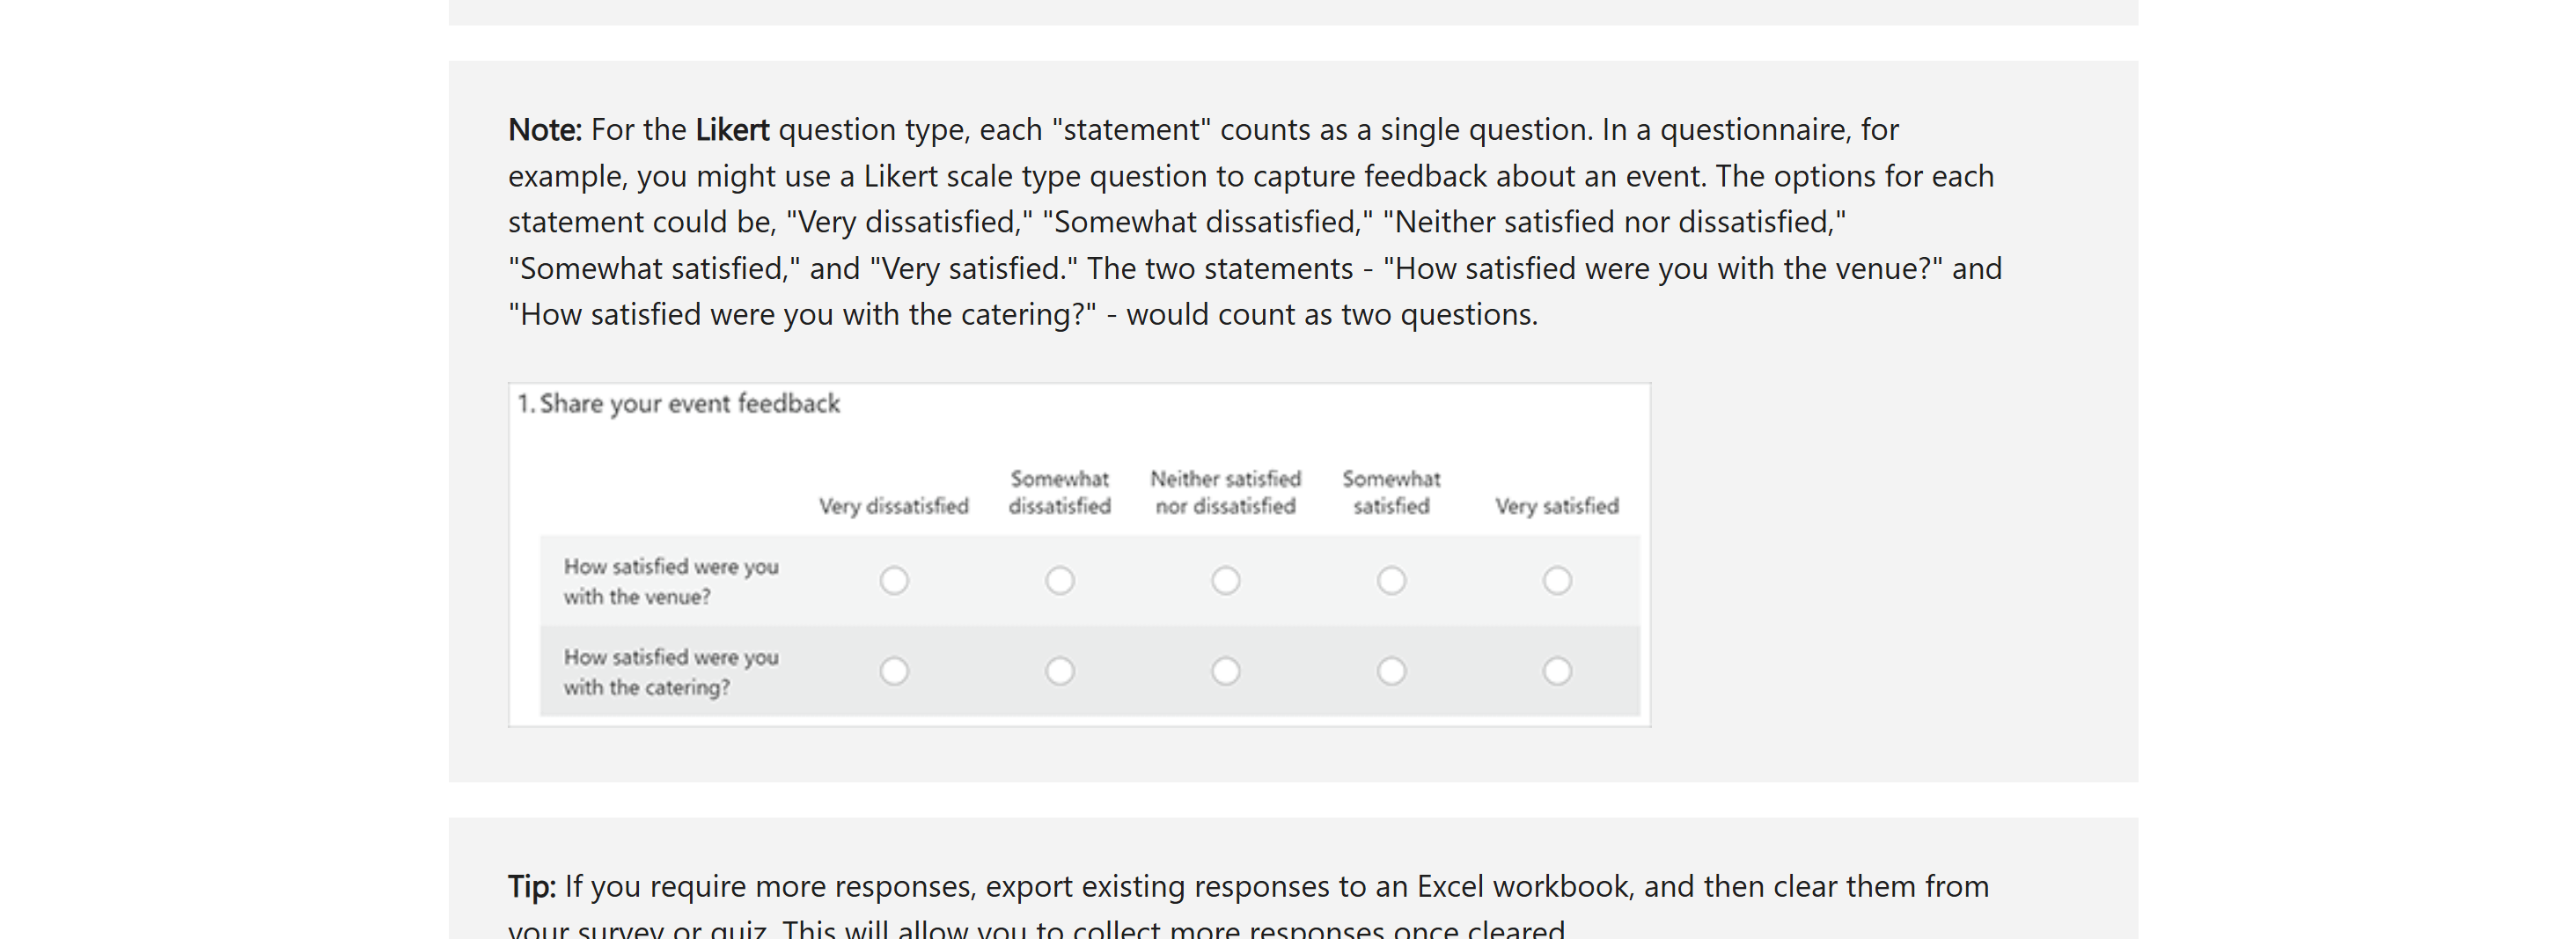Select Somewhat dissatisfied for the catering question
Viewport: 2576px width, 939px height.
pyautogui.click(x=1059, y=670)
